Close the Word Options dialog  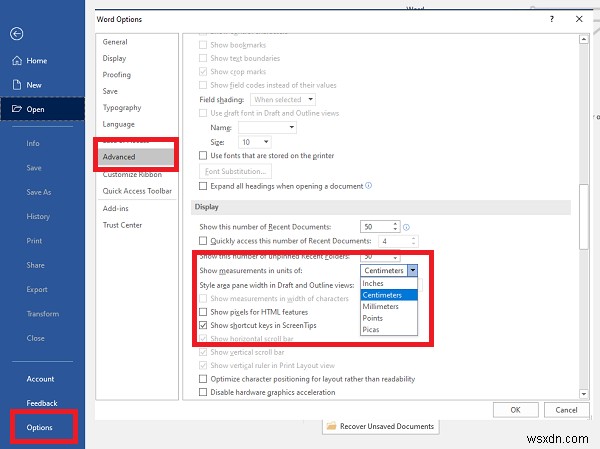click(x=579, y=19)
